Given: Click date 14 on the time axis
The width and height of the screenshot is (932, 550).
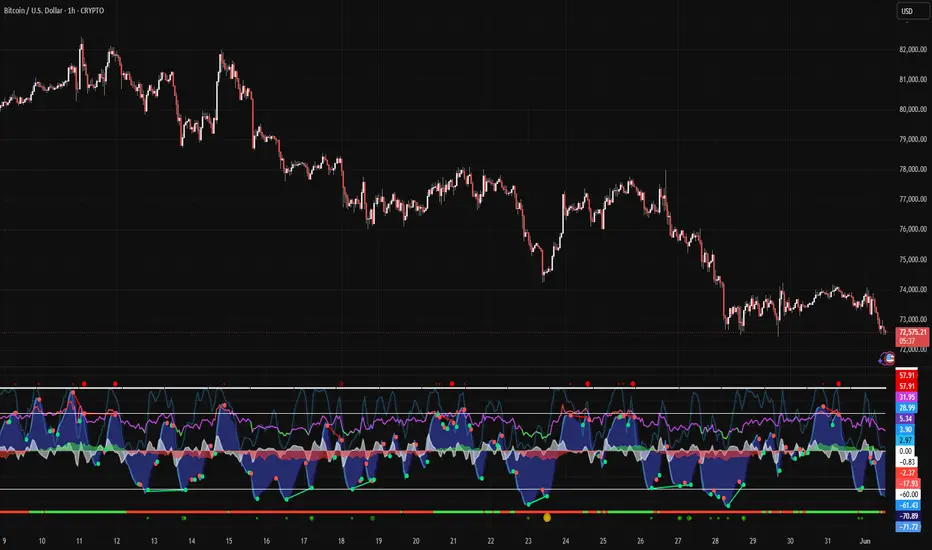Looking at the screenshot, I should click(x=191, y=541).
